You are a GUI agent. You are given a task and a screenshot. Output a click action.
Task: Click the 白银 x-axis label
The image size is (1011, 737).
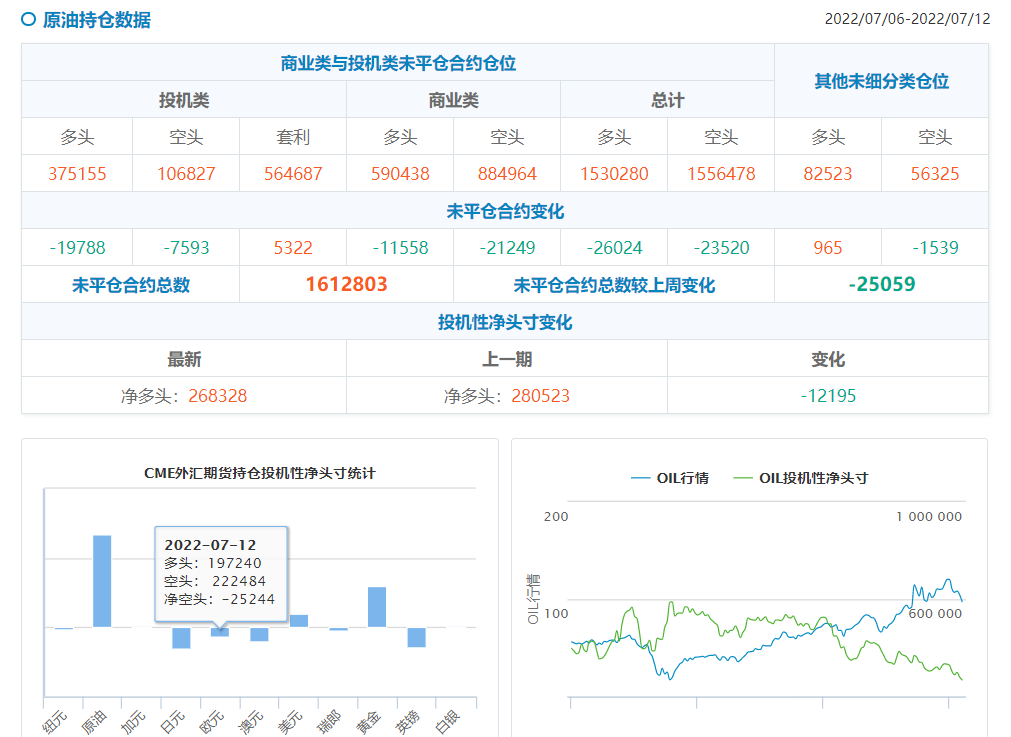447,720
